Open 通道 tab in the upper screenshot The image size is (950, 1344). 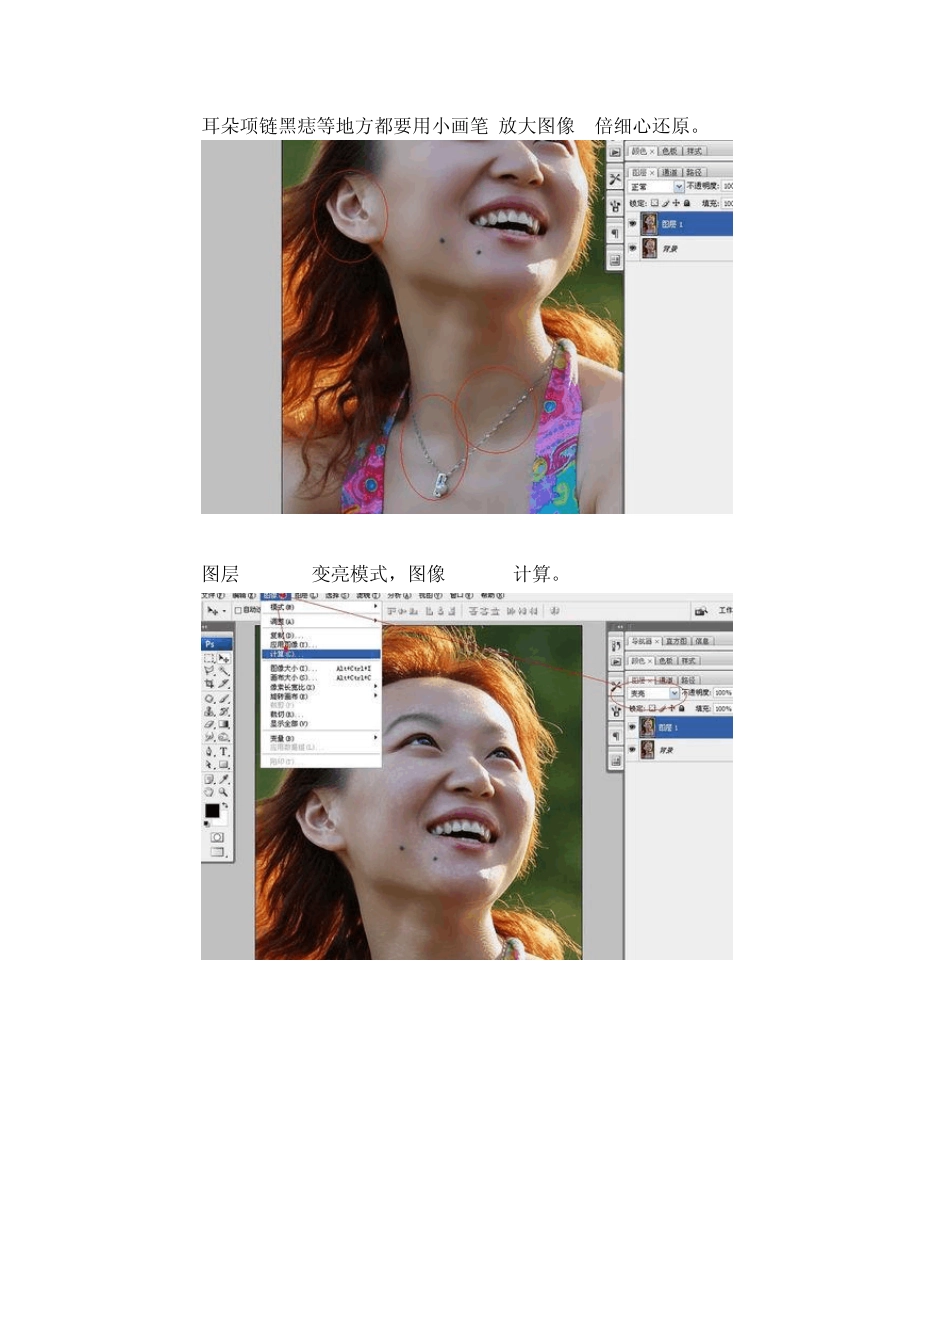[670, 172]
